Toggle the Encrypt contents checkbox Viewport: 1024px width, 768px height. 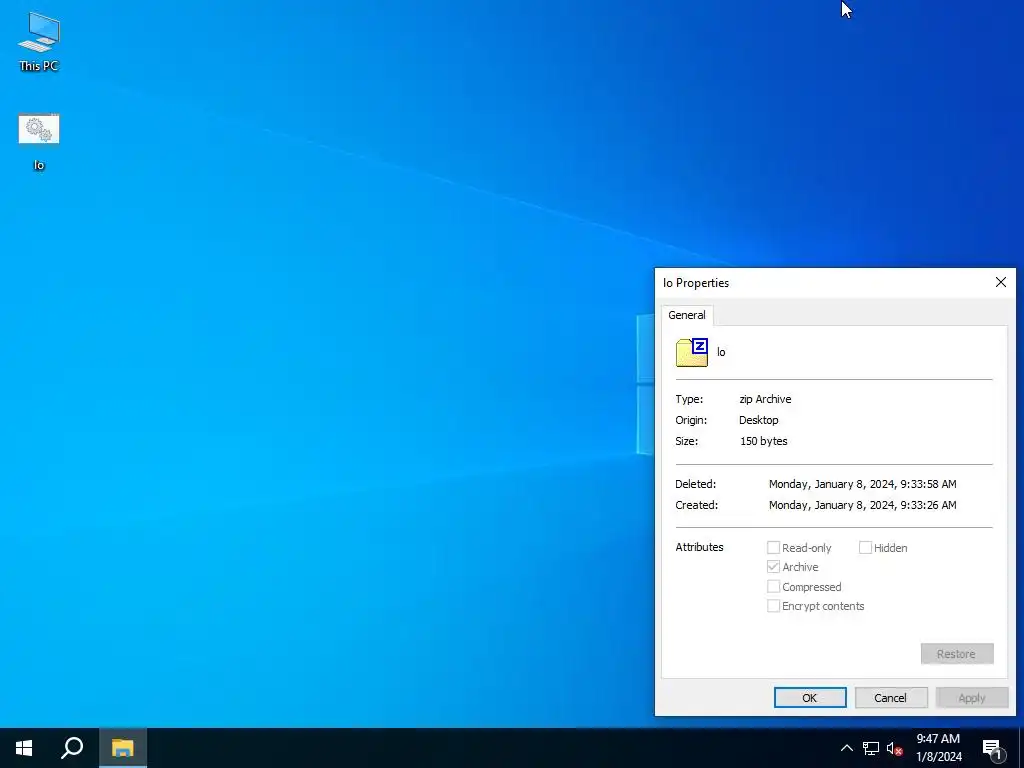773,605
